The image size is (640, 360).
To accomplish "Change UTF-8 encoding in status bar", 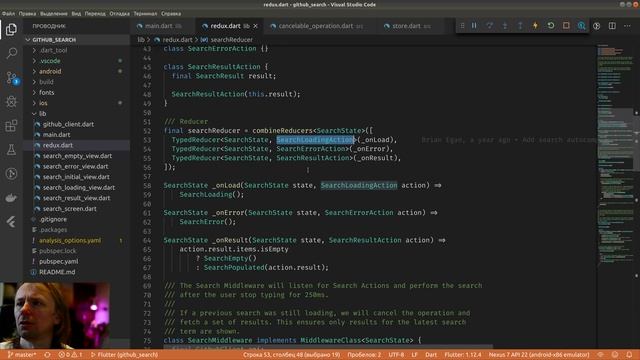I will tap(396, 355).
